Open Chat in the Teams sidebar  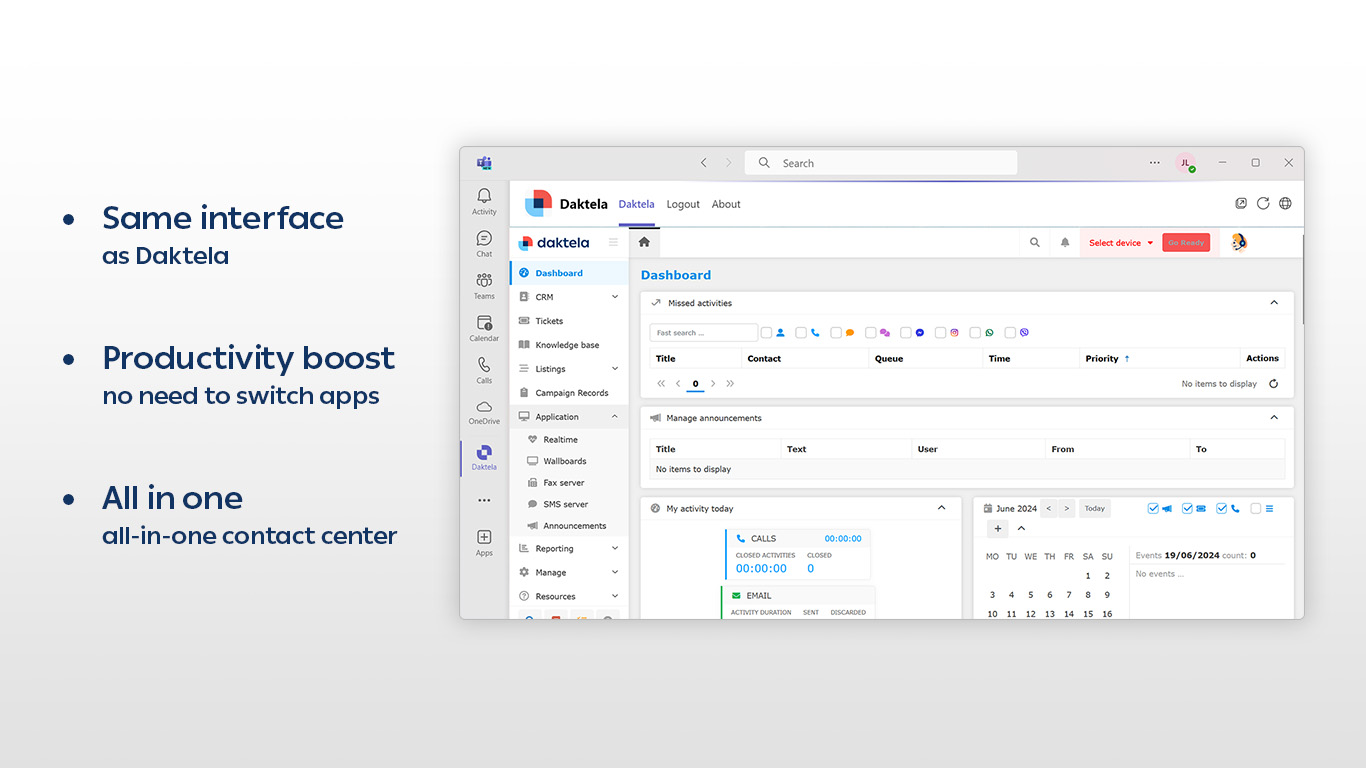point(484,244)
